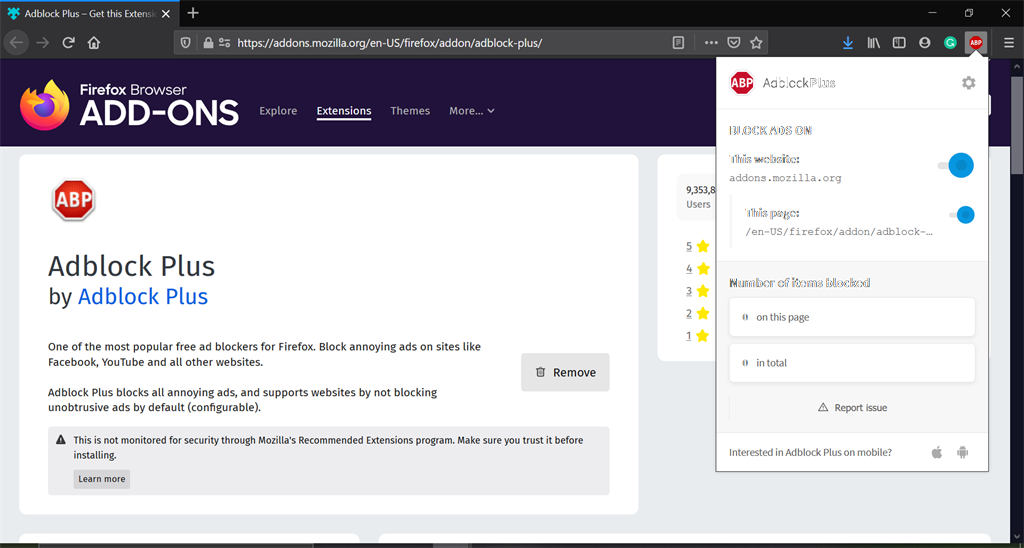The image size is (1024, 548).
Task: Open the Downloads arrow icon
Action: [848, 43]
